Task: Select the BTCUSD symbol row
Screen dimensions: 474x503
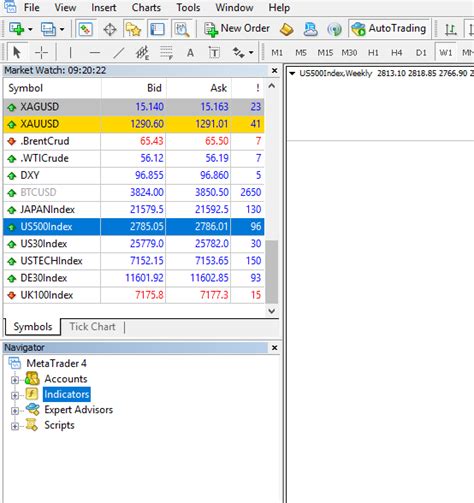Action: [134, 192]
